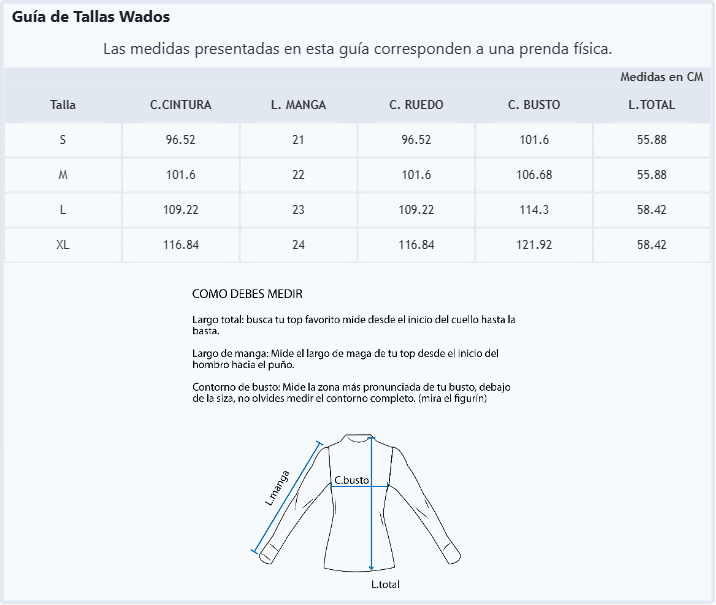Click the L.total label under the shirt
Screen dimensions: 716x605
[x=385, y=584]
